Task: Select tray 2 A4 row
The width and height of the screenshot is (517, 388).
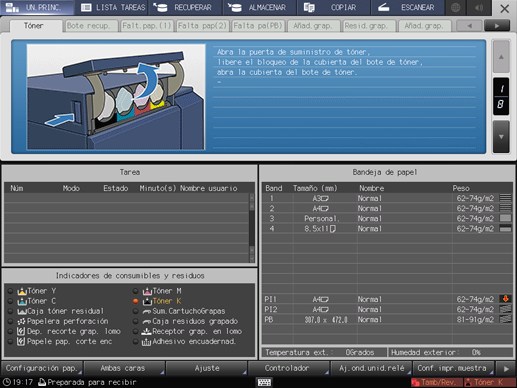Action: click(387, 208)
